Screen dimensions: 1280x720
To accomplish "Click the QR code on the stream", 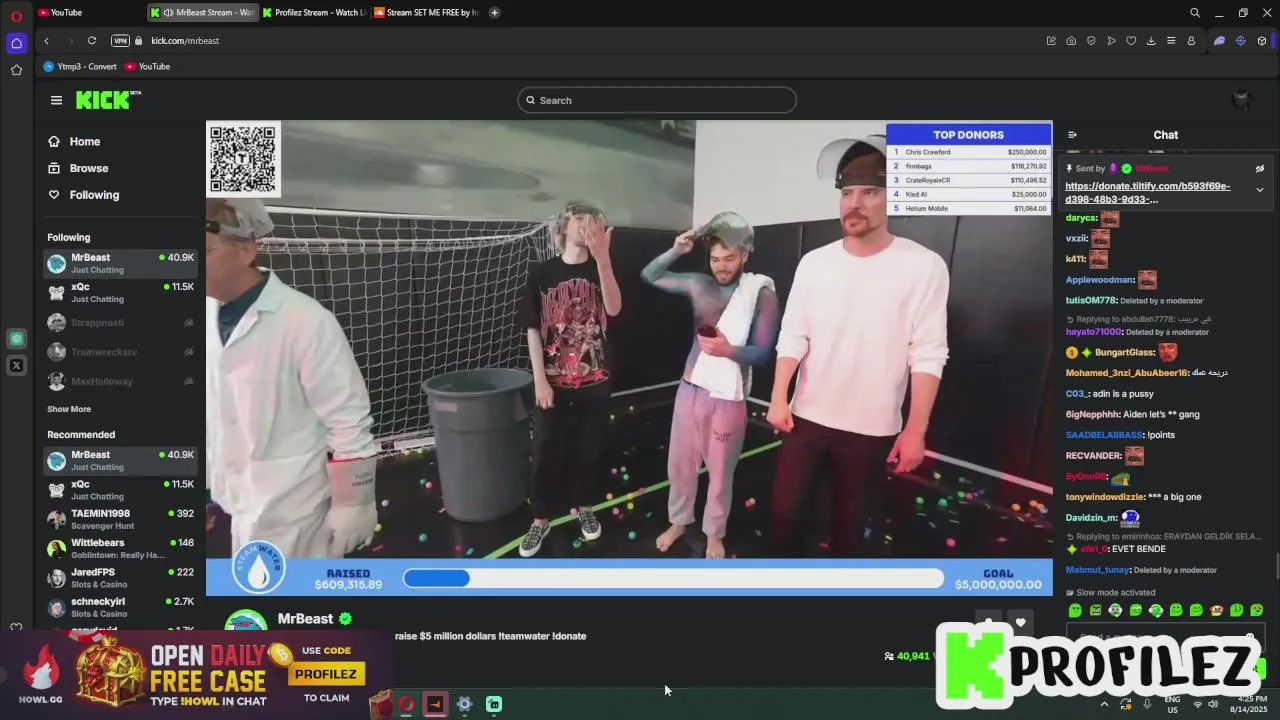I will (x=243, y=159).
